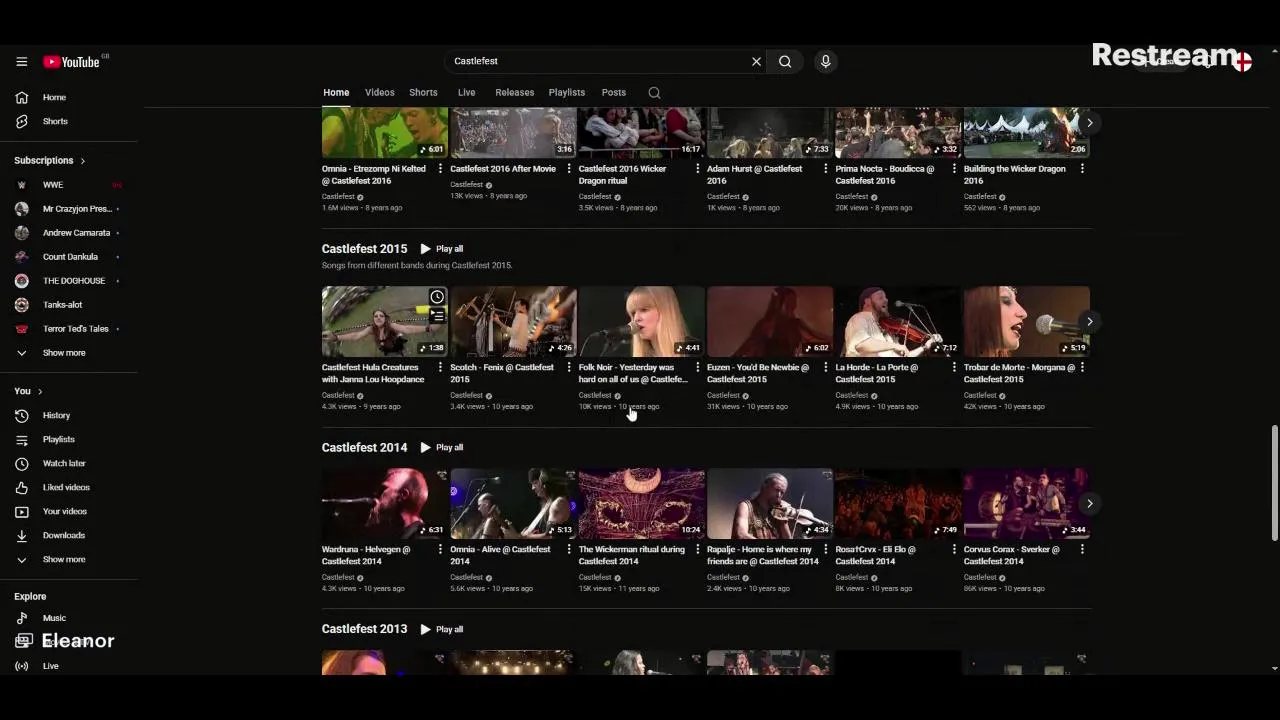The image size is (1280, 720).
Task: Next arrow on Castlefest 2014 row
Action: tap(1089, 503)
